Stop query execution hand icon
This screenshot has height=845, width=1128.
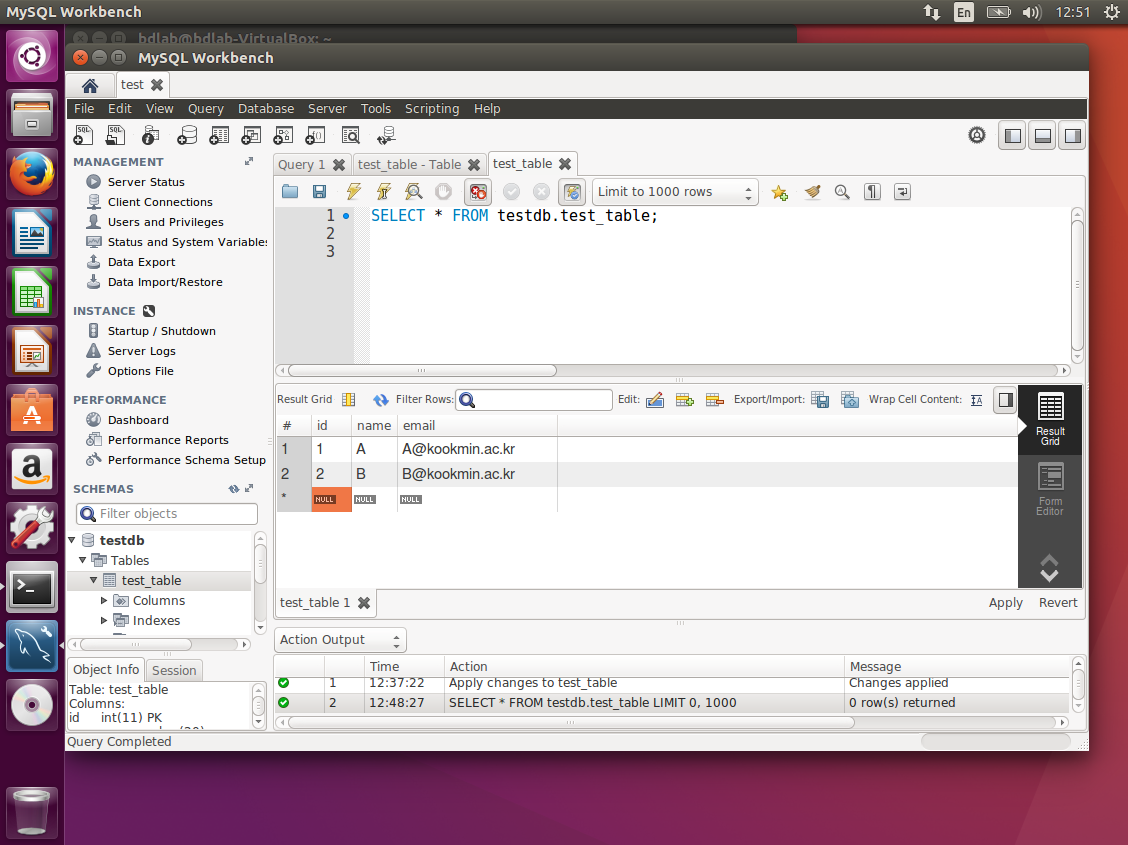point(444,191)
